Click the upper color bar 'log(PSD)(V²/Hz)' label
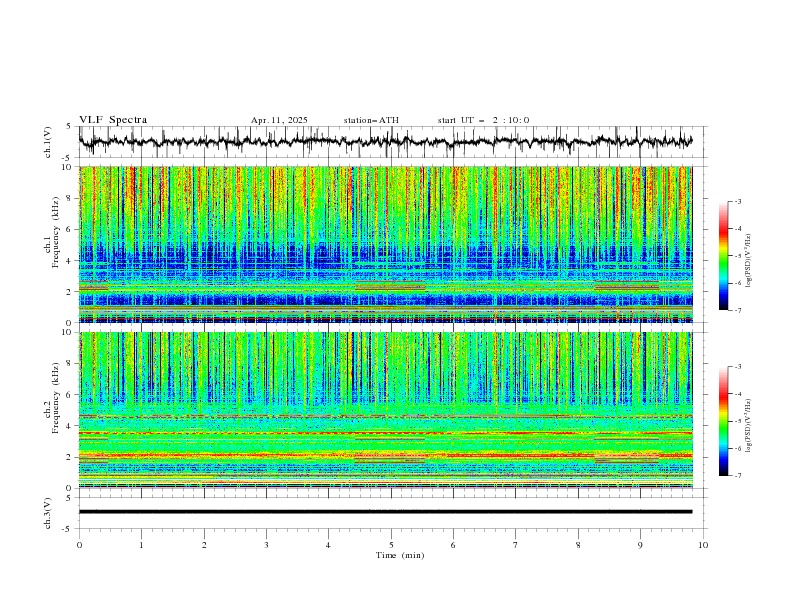Image resolution: width=792 pixels, height=612 pixels. click(x=748, y=261)
